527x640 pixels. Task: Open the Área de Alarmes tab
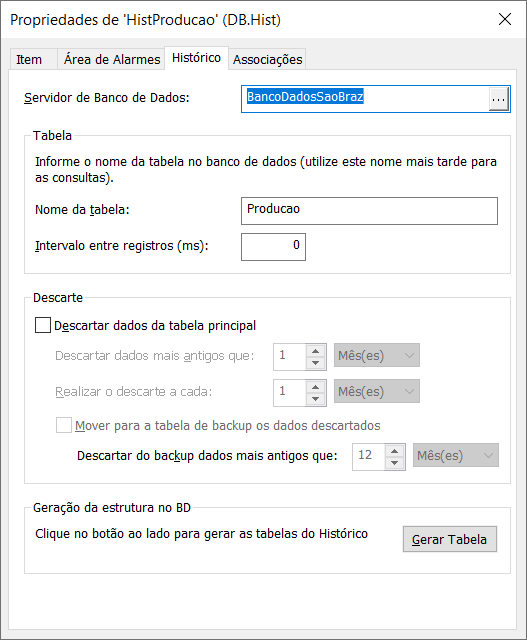(111, 60)
